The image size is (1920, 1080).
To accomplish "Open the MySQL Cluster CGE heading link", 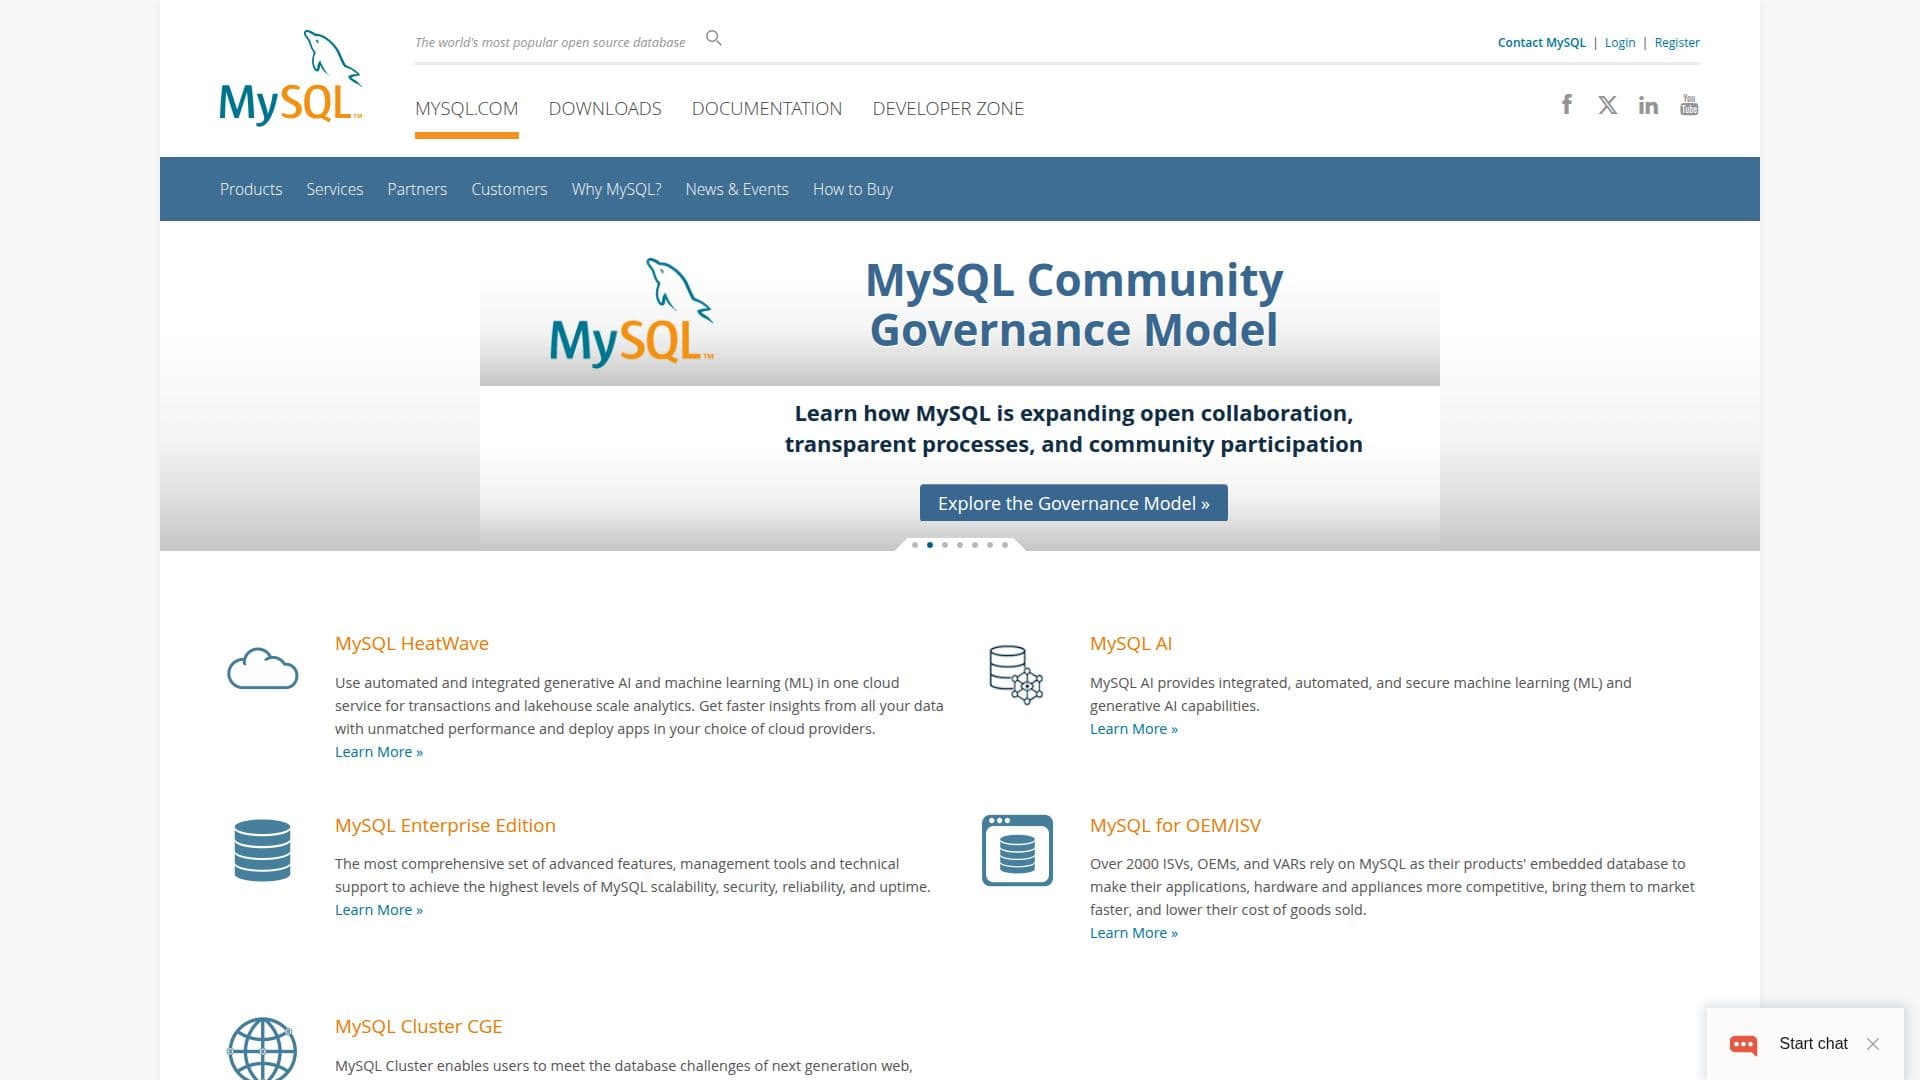I will tap(418, 1027).
